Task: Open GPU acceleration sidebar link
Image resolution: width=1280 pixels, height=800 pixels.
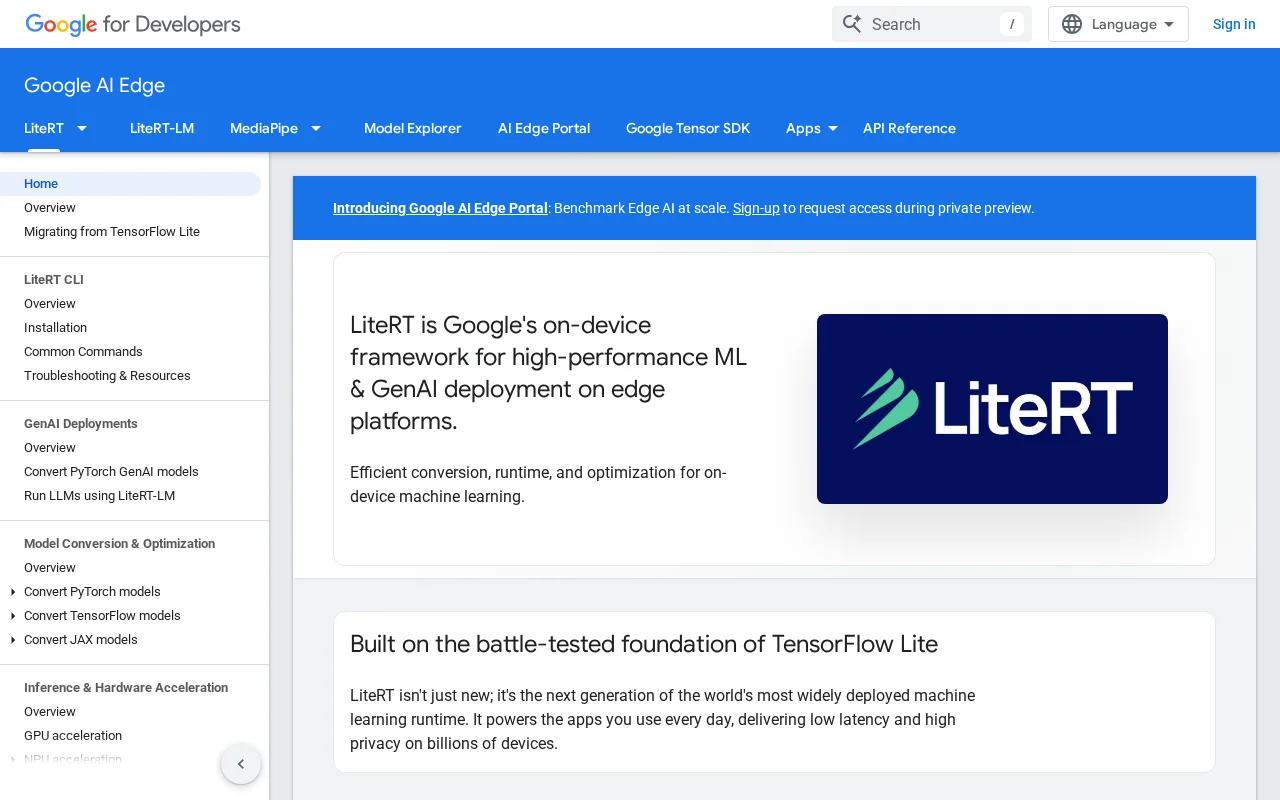Action: (73, 736)
